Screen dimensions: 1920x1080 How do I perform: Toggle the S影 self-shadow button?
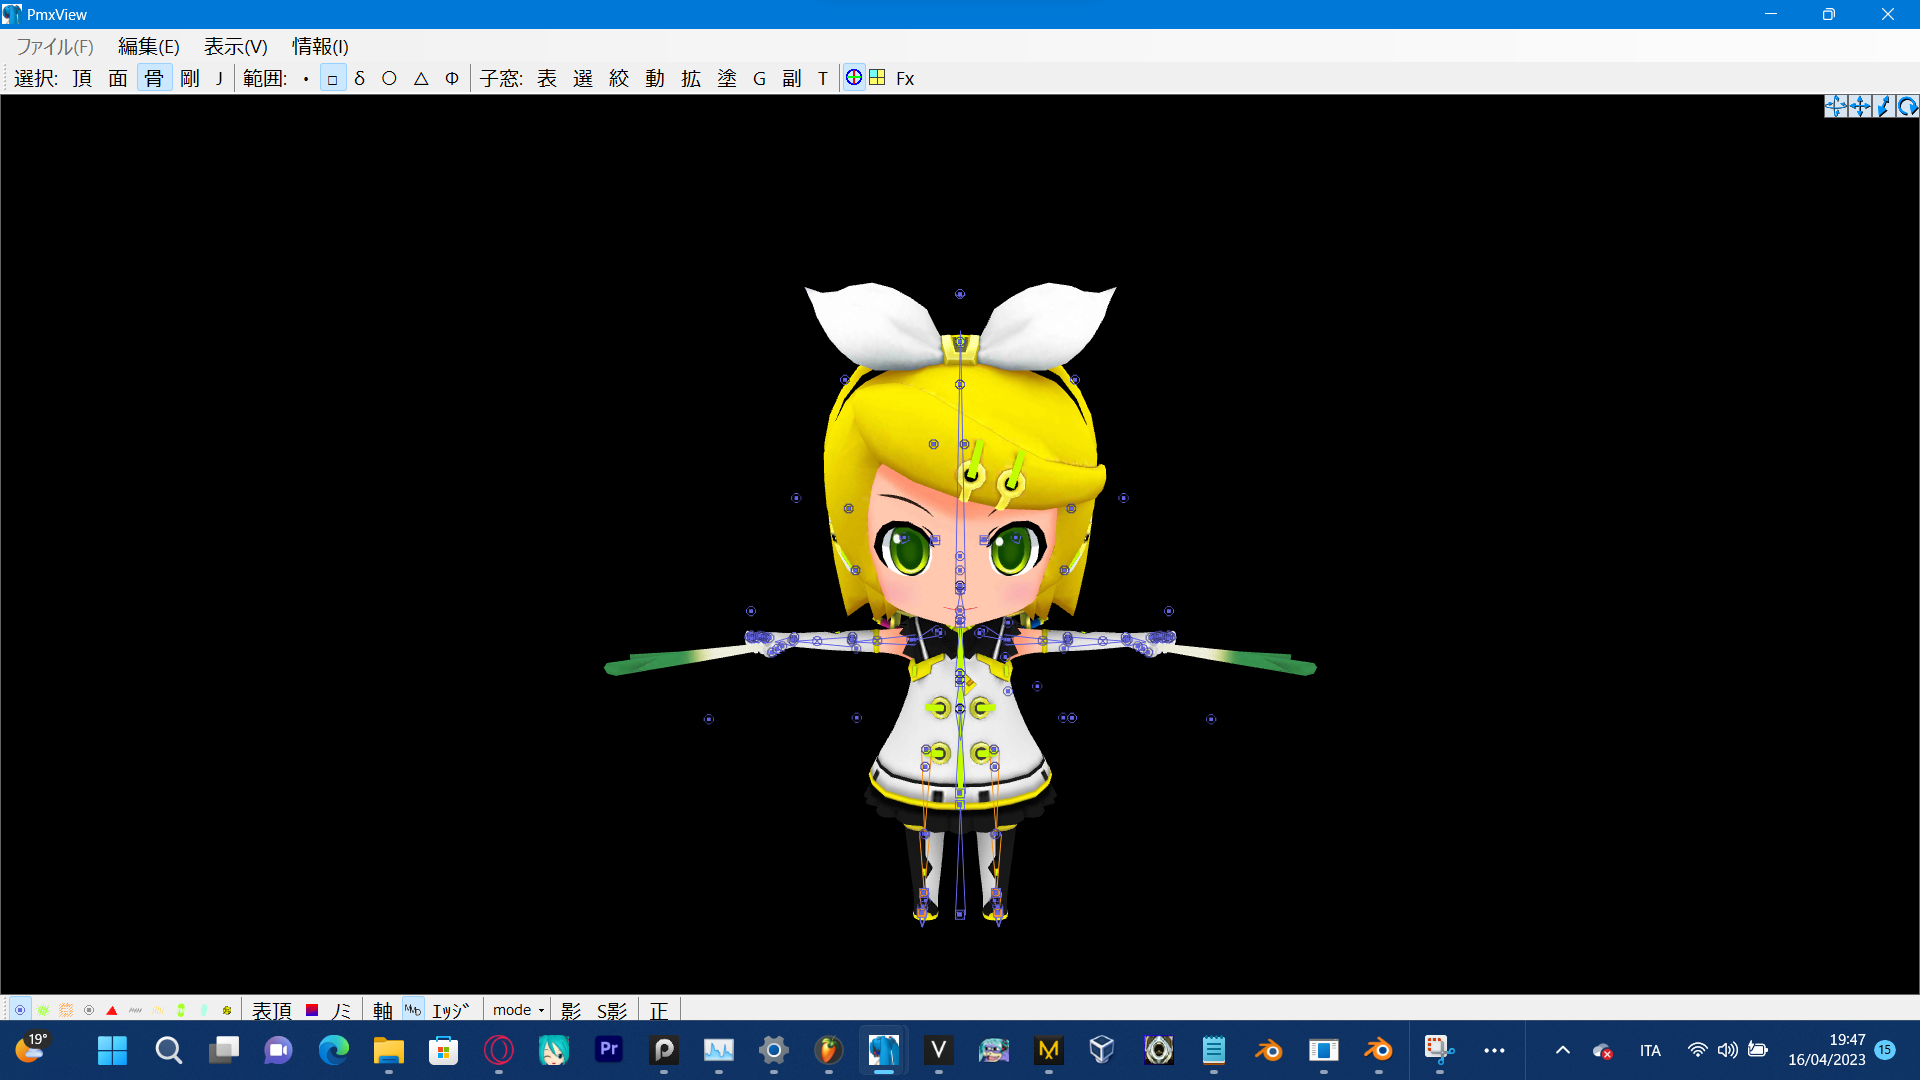point(612,1010)
